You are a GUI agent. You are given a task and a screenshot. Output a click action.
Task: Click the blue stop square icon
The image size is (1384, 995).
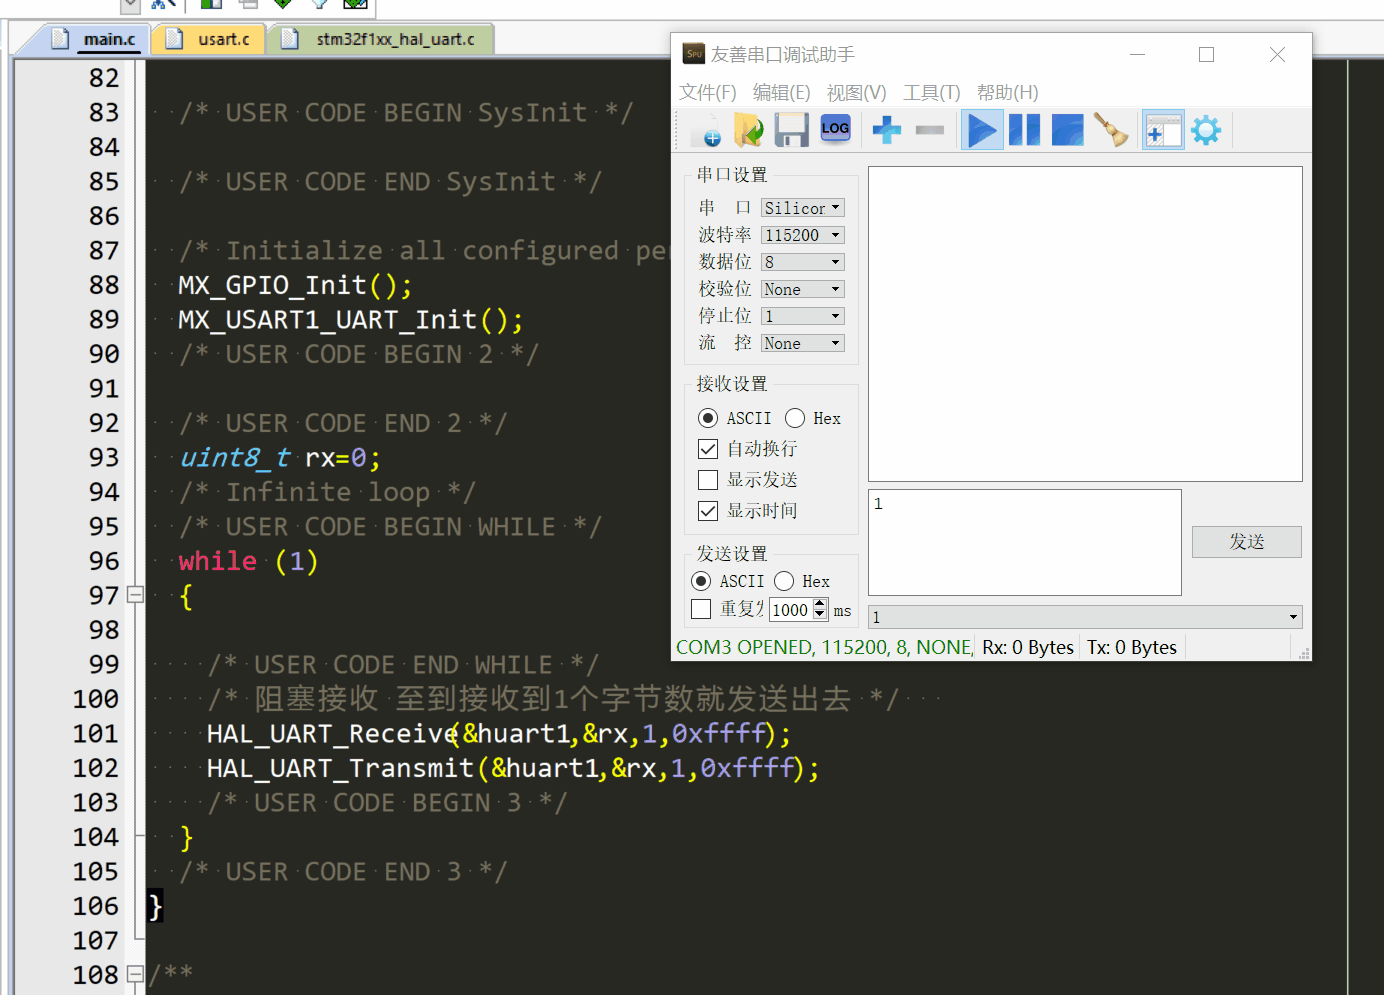point(1068,130)
